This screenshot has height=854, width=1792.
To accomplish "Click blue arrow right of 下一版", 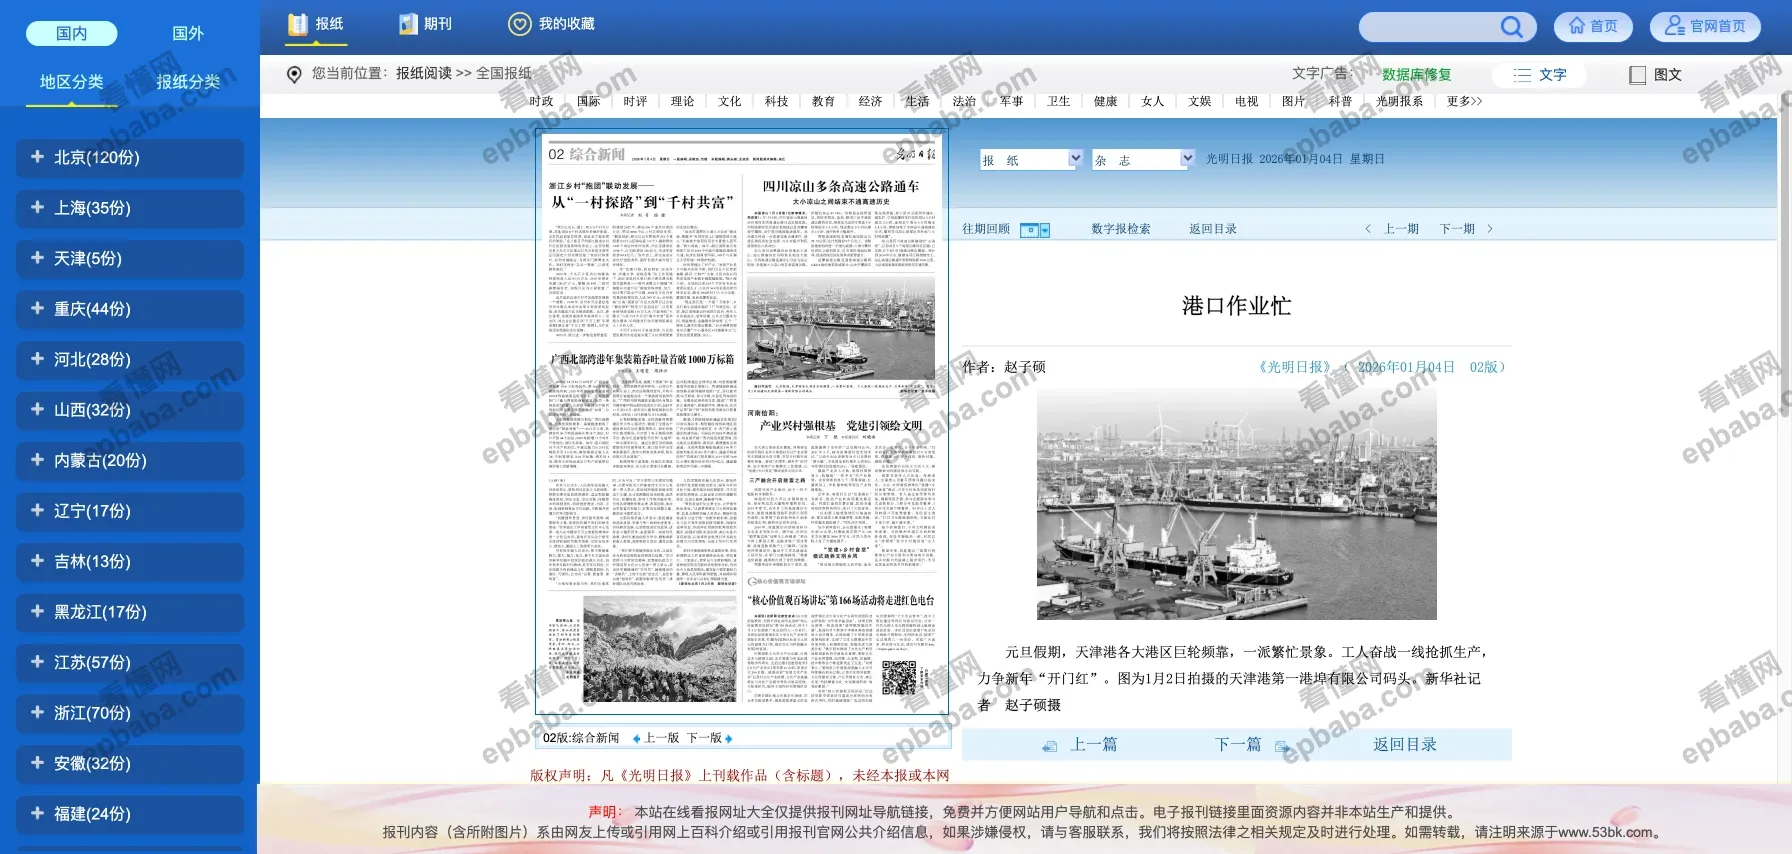I will coord(729,739).
